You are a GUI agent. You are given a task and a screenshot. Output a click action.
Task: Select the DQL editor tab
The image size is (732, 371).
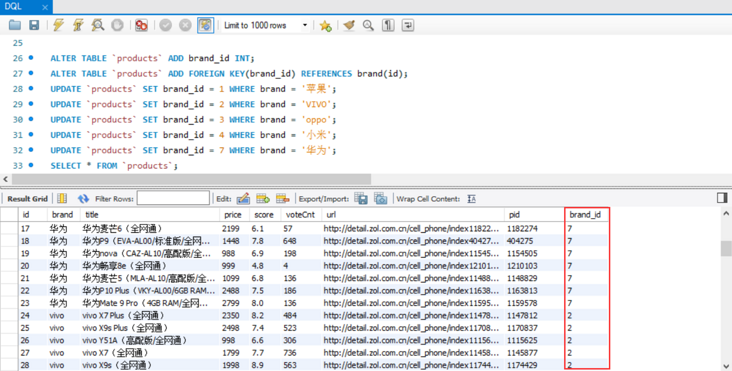tap(14, 7)
